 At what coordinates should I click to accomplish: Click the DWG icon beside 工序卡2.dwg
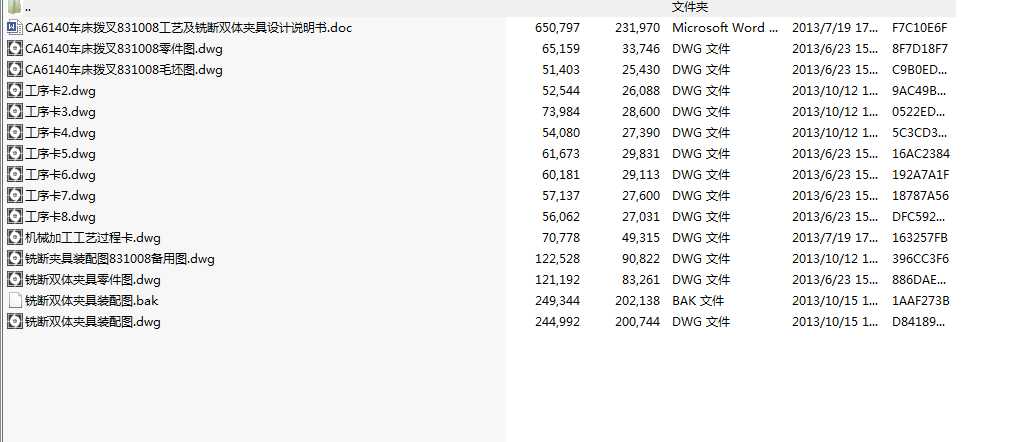[14, 91]
